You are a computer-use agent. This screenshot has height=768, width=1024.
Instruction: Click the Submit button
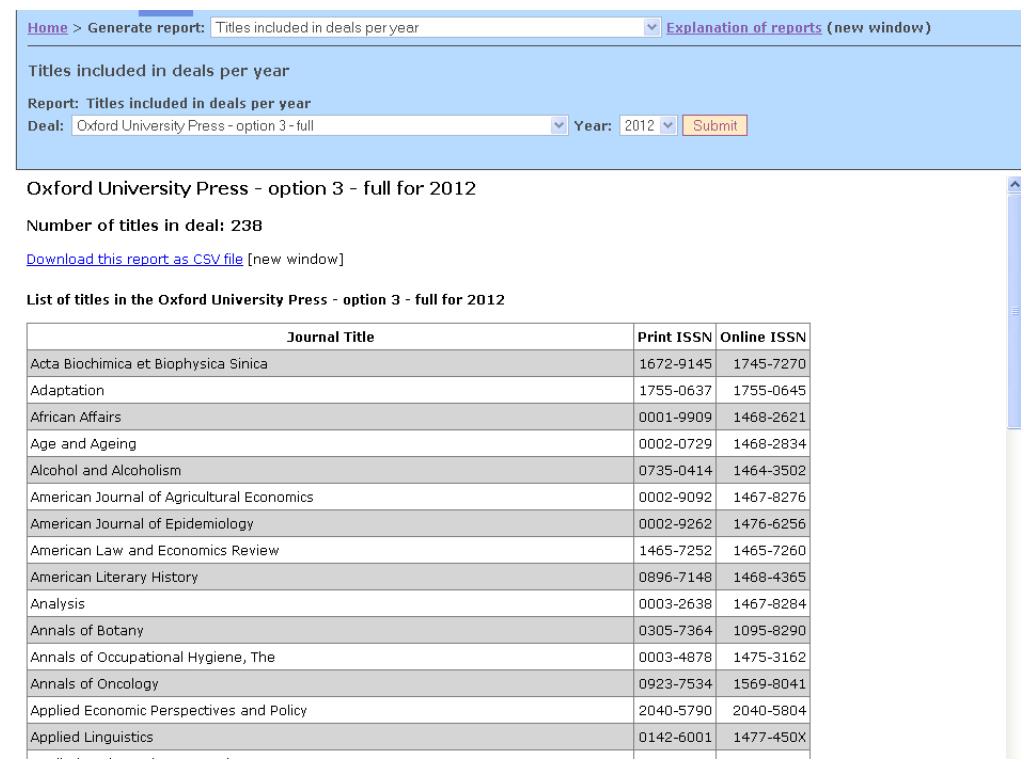coord(714,125)
